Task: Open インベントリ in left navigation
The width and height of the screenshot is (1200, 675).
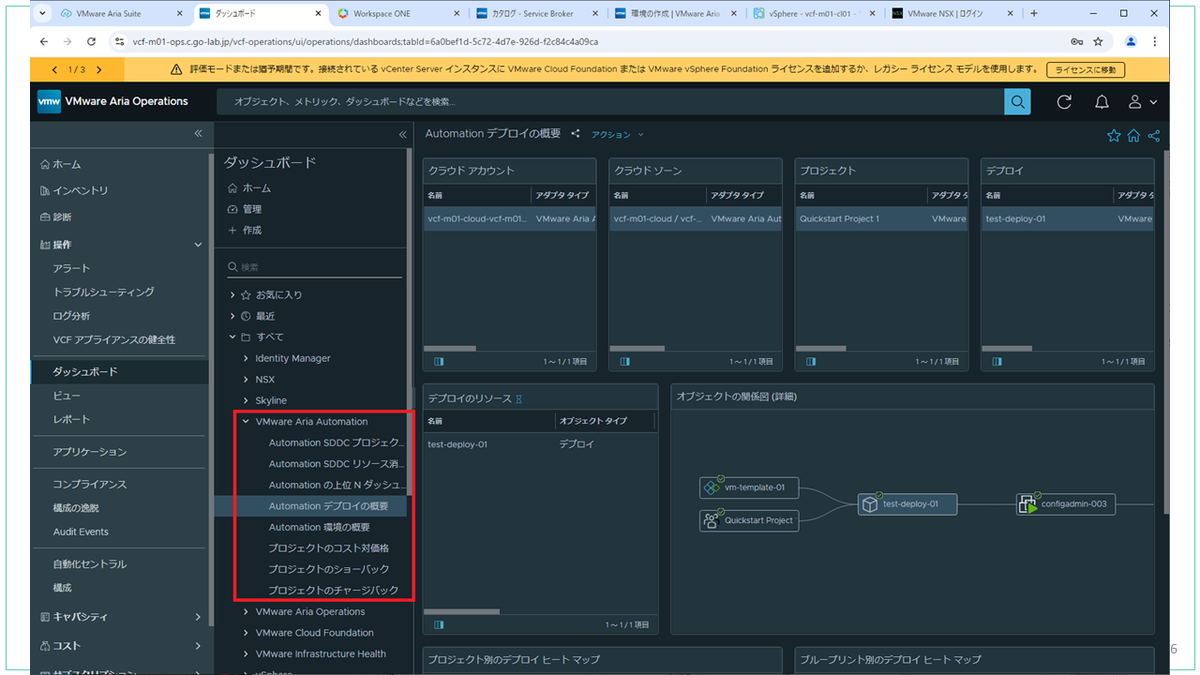Action: point(80,190)
